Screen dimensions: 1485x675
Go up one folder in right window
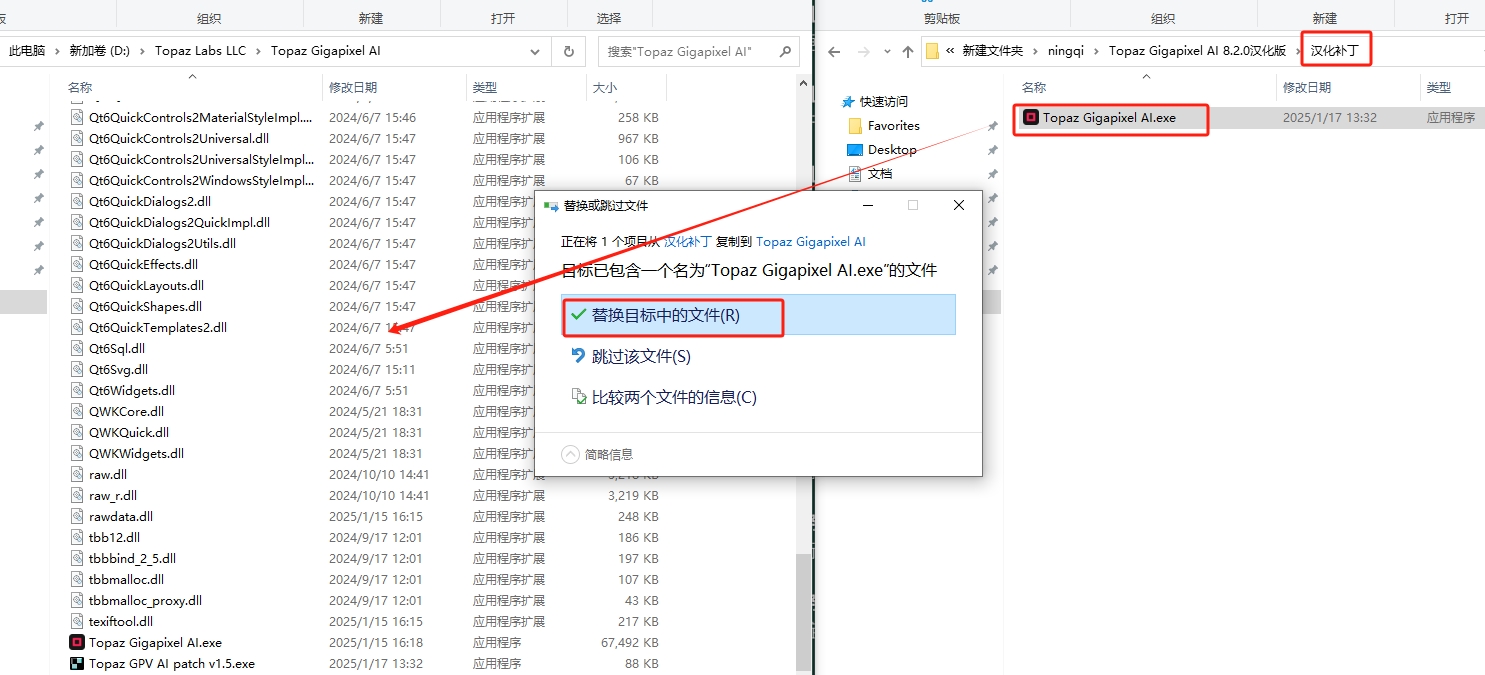(907, 52)
